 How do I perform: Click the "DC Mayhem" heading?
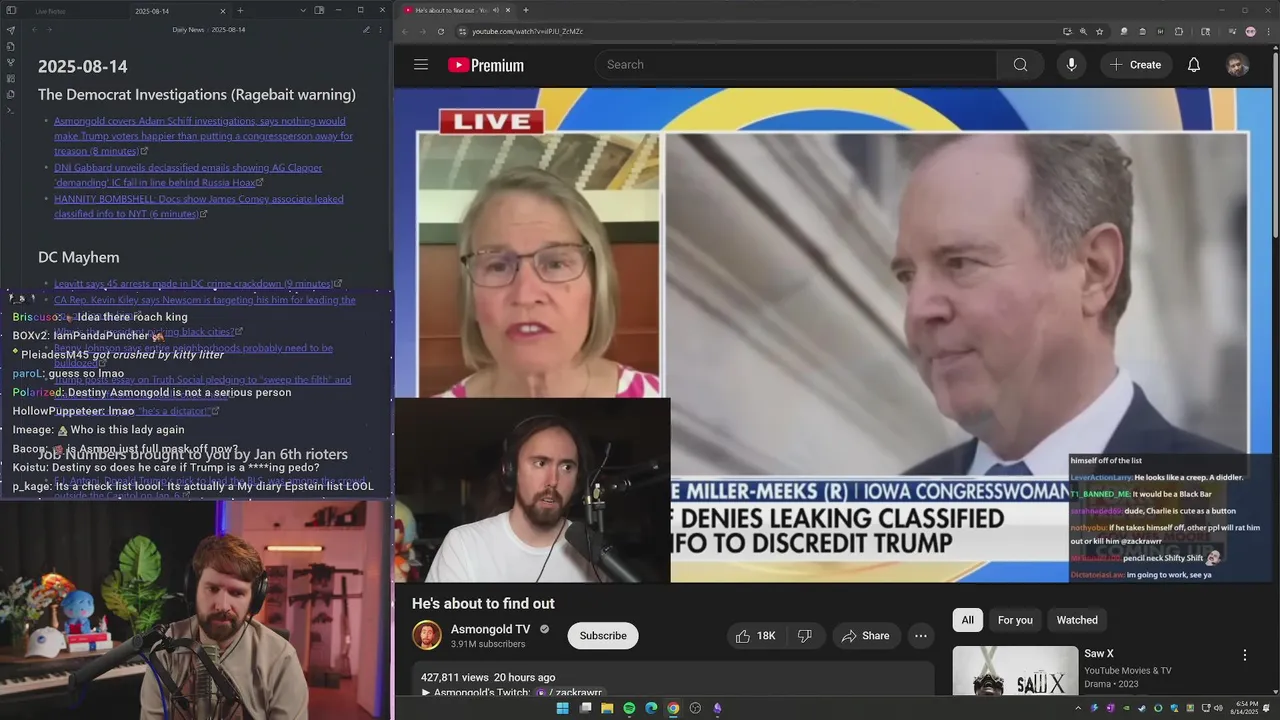tap(78, 257)
